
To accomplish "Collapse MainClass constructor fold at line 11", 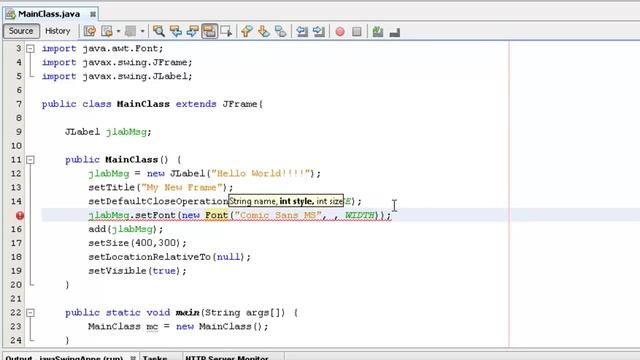I will coord(30,160).
